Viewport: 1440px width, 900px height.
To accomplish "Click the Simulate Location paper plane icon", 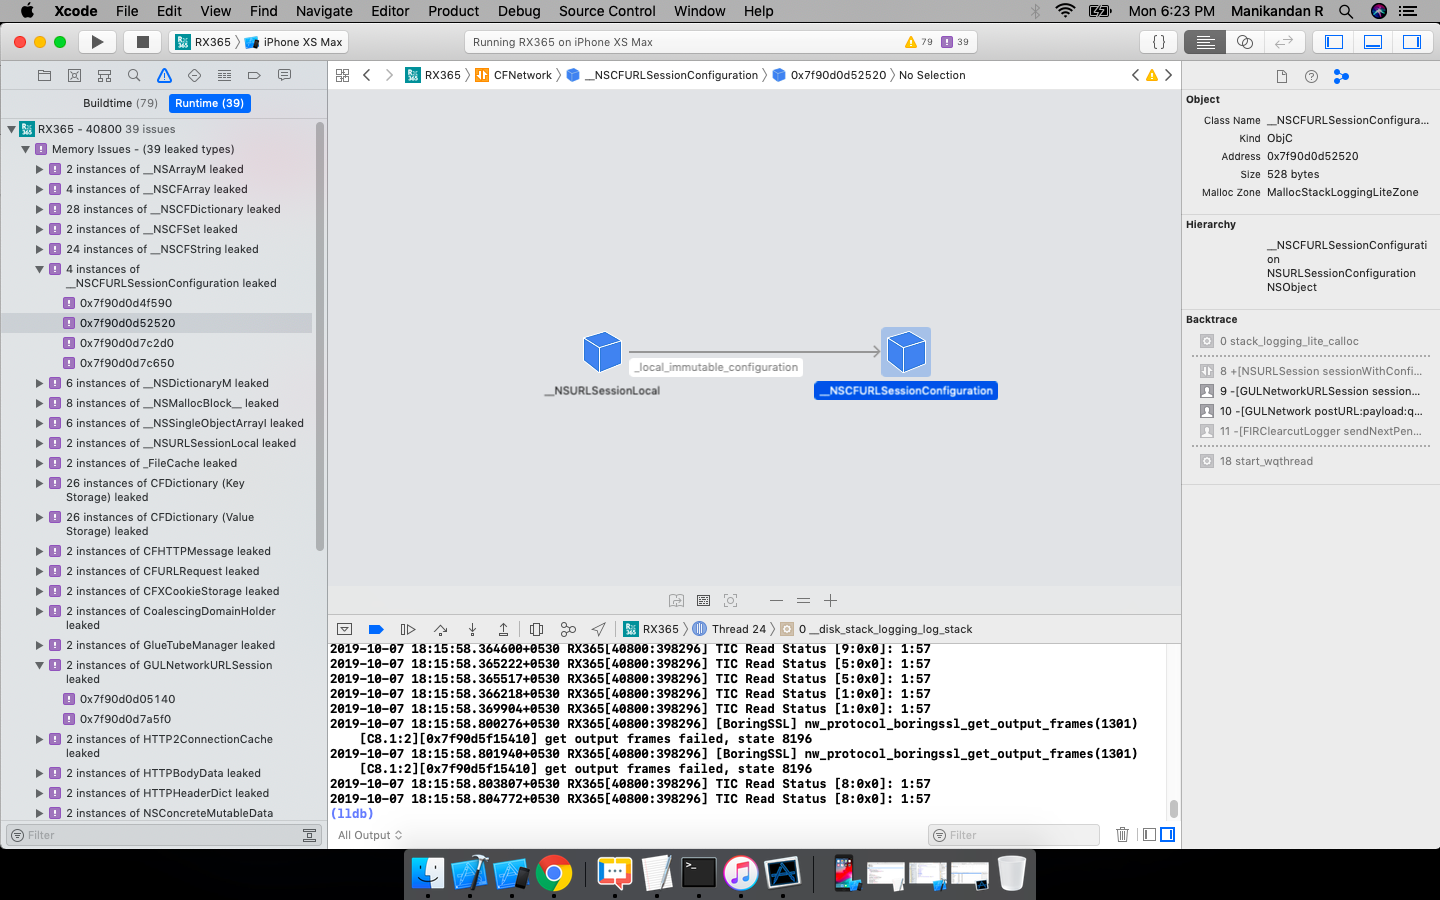I will [598, 629].
